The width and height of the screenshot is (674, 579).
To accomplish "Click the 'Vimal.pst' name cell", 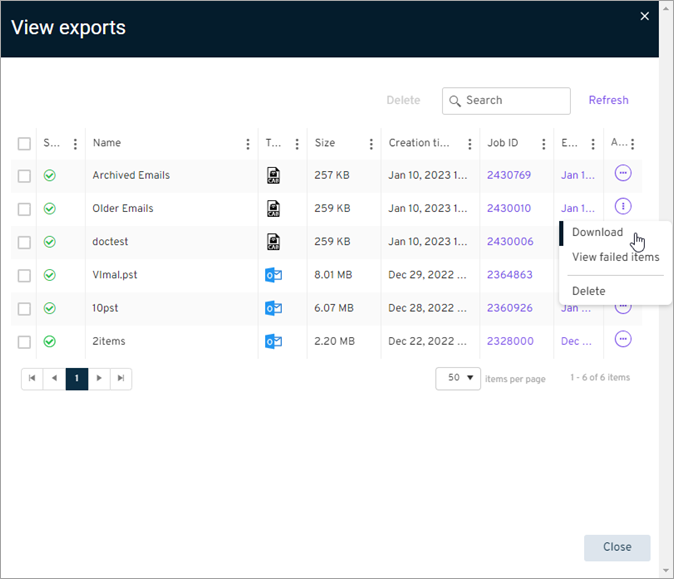I will click(x=115, y=275).
